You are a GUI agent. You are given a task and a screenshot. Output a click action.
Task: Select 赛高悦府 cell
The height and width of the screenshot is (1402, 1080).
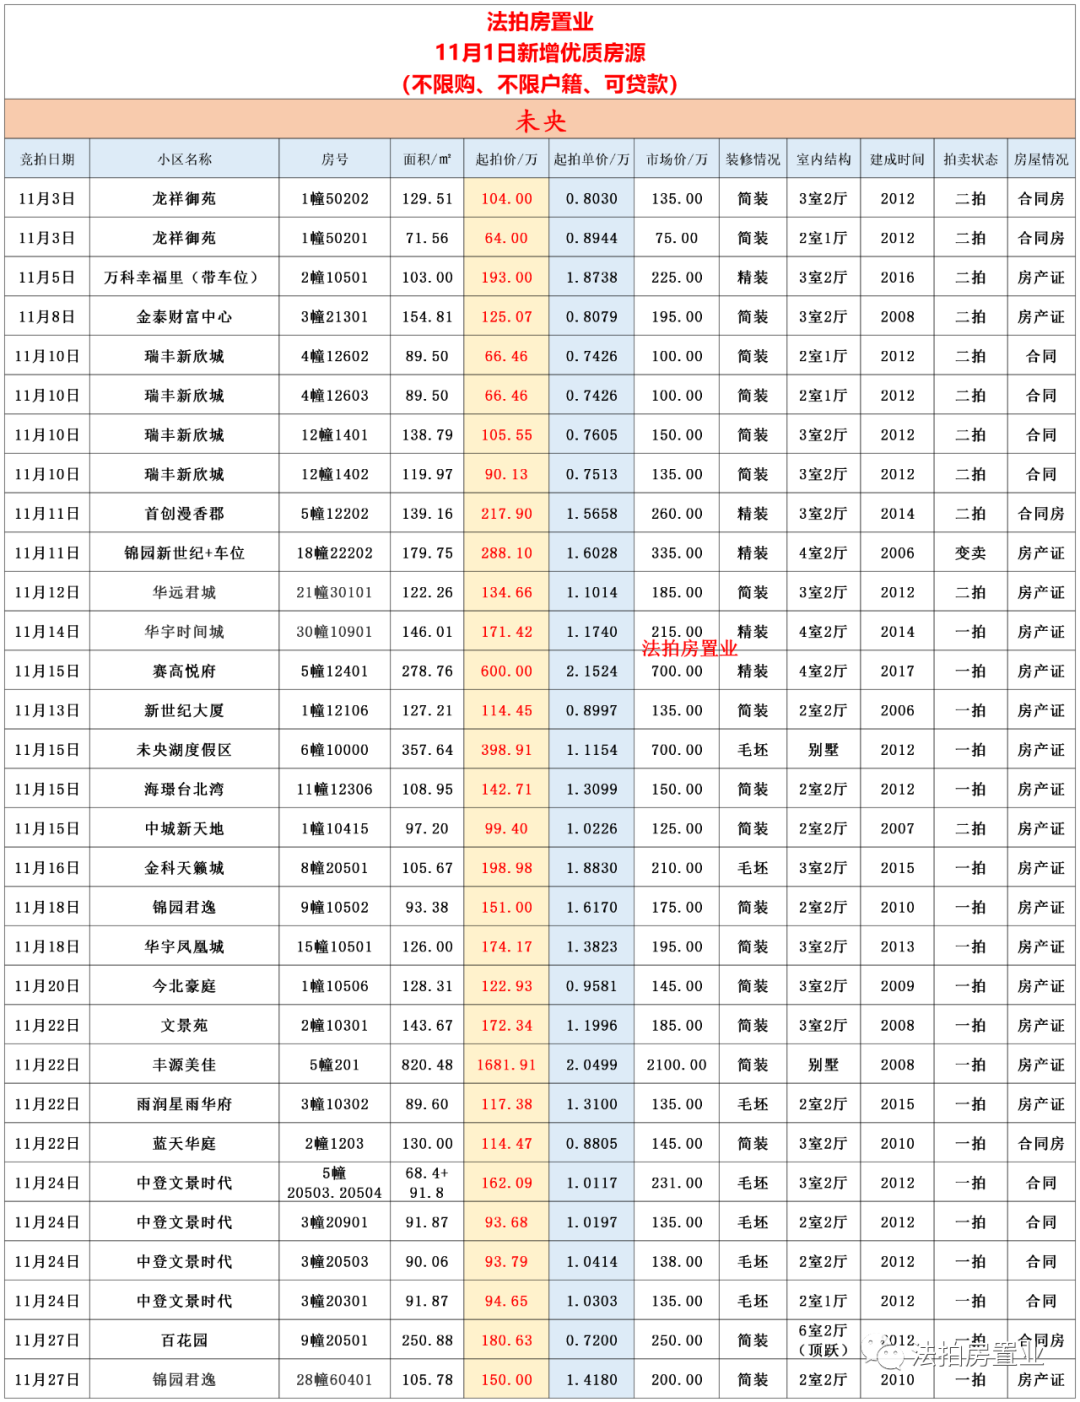(x=184, y=671)
